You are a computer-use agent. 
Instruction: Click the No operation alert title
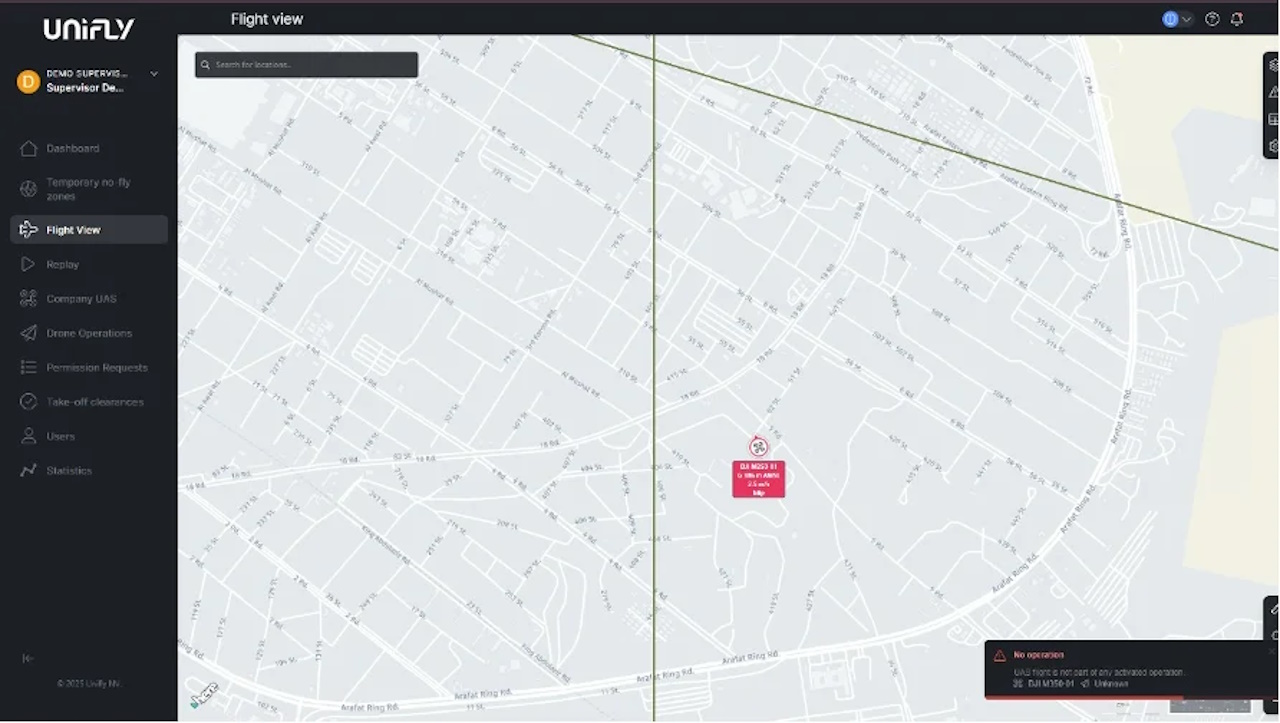[1038, 655]
